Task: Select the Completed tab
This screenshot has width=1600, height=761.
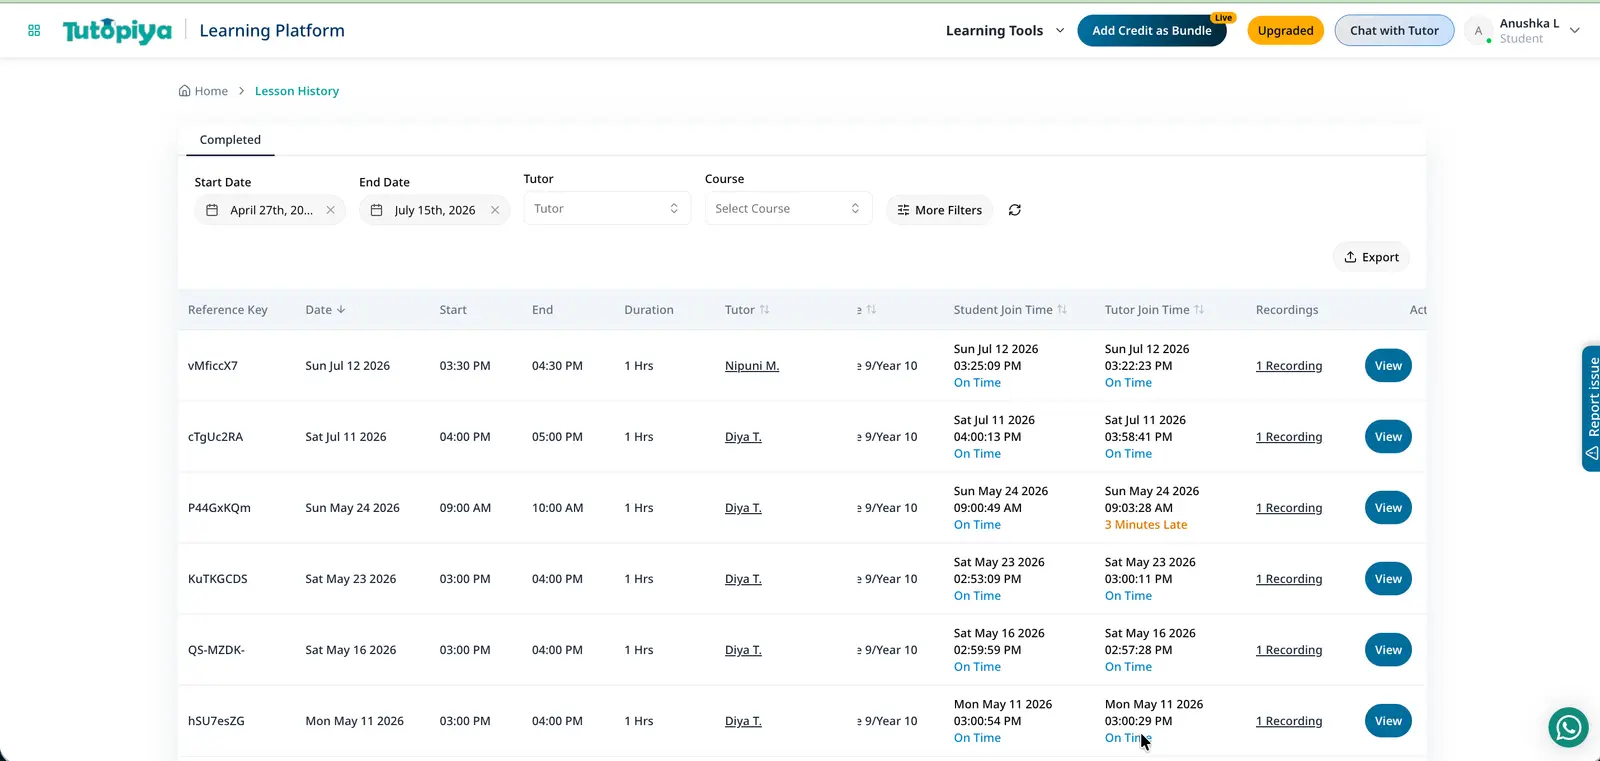Action: pyautogui.click(x=230, y=140)
